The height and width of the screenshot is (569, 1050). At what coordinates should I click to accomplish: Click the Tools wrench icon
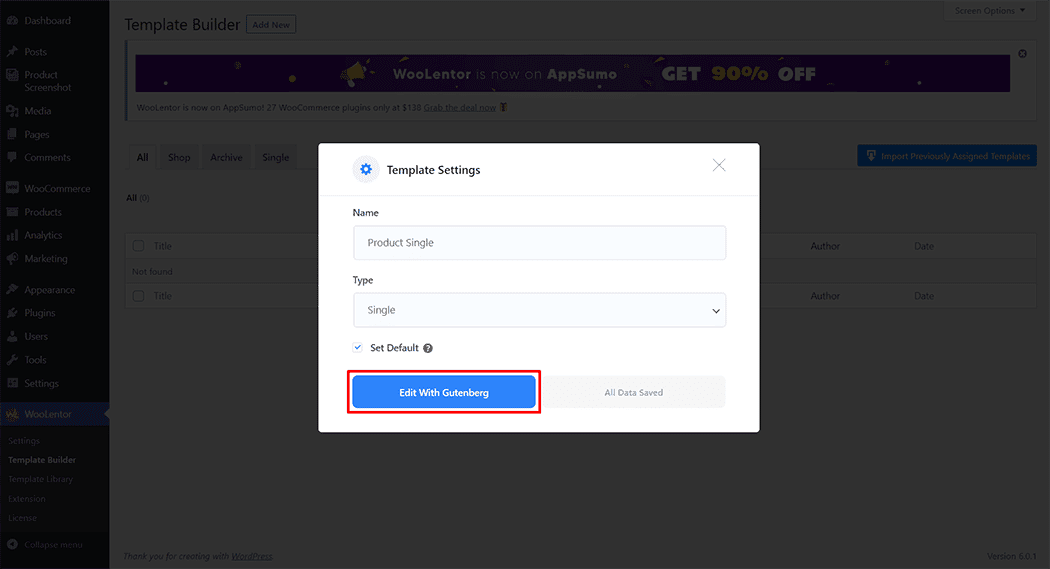[x=12, y=360]
